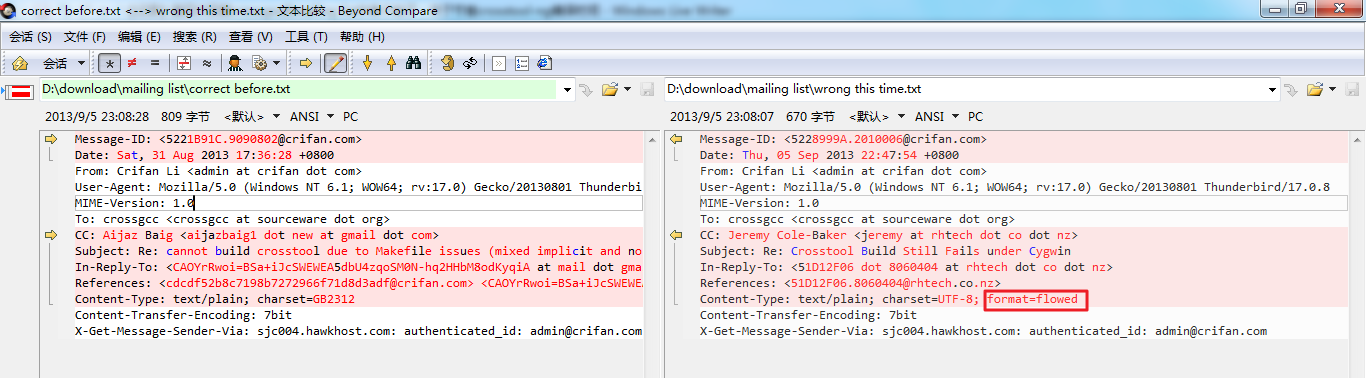This screenshot has height=378, width=1366.
Task: Click the red thumbnail overview icon at left
Action: coord(18,92)
